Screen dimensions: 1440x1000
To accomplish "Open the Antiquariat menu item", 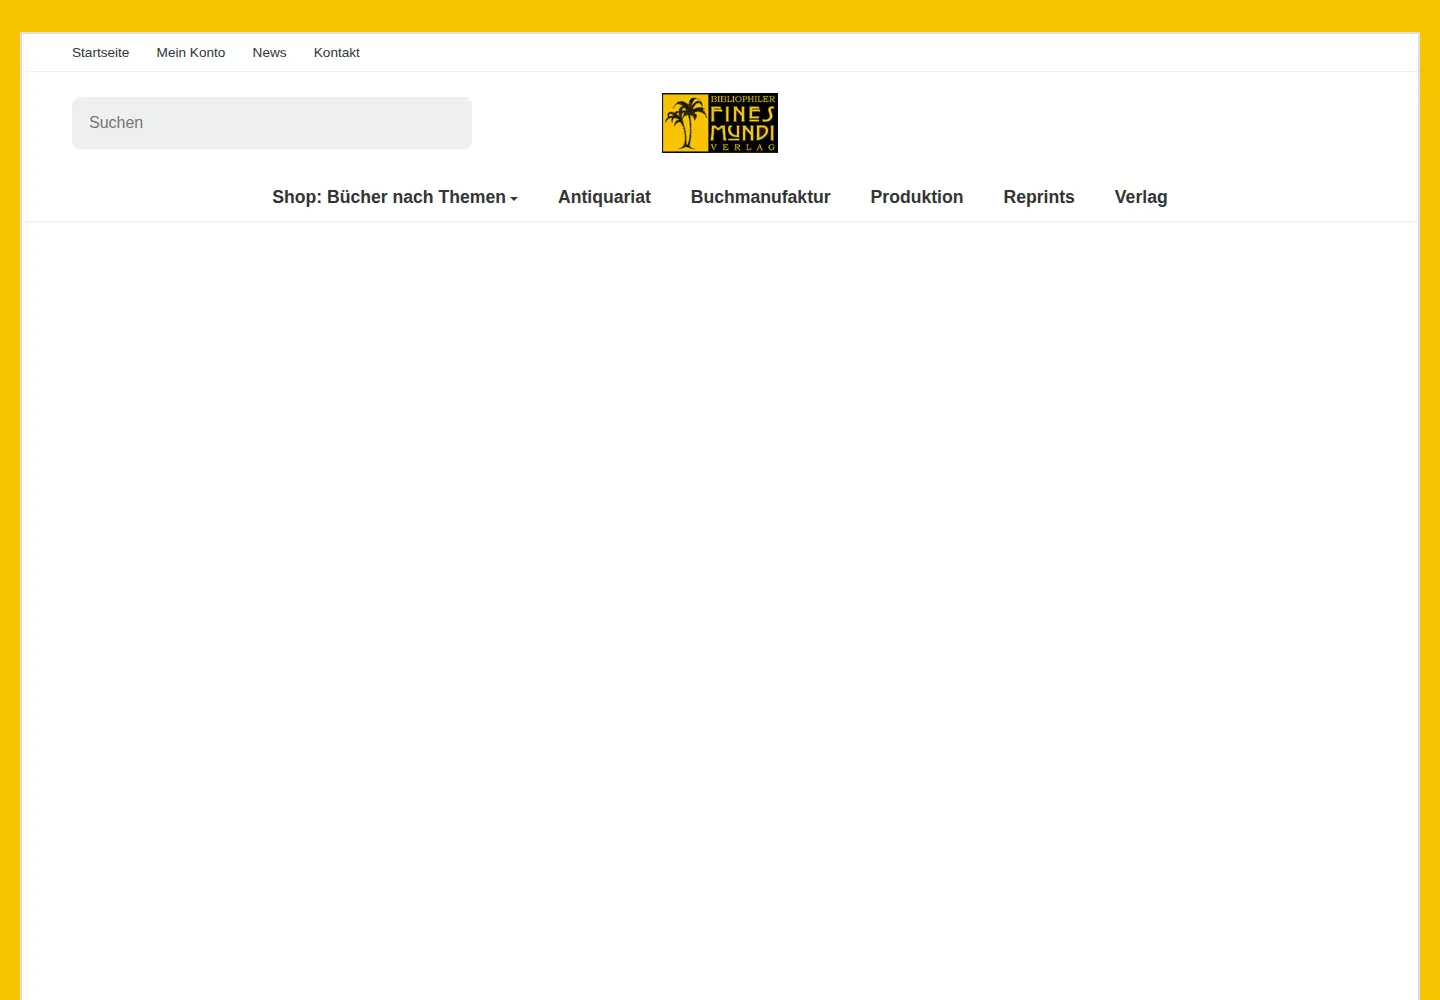I will coord(604,197).
